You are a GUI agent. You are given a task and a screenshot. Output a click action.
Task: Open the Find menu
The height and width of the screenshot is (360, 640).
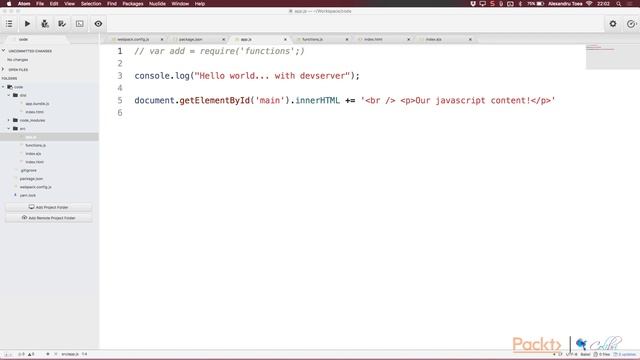[112, 4]
